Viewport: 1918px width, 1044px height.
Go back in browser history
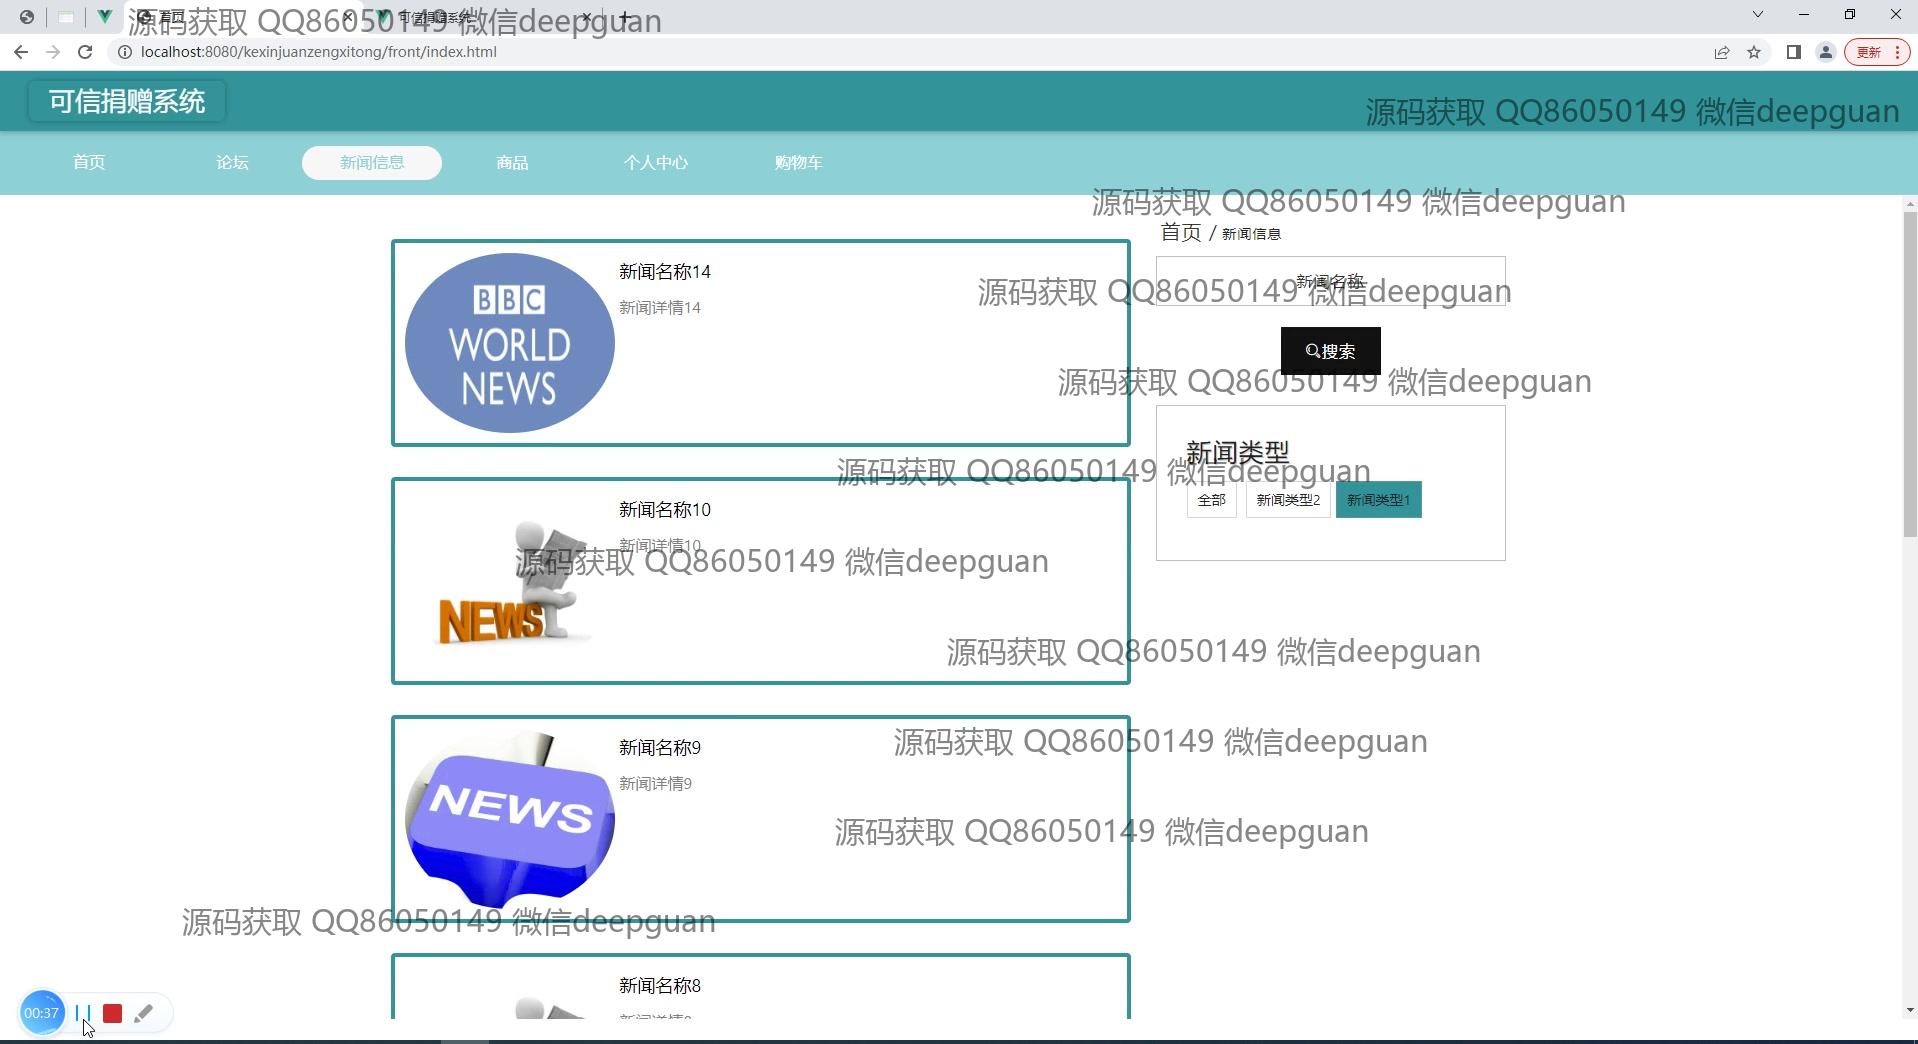point(21,52)
